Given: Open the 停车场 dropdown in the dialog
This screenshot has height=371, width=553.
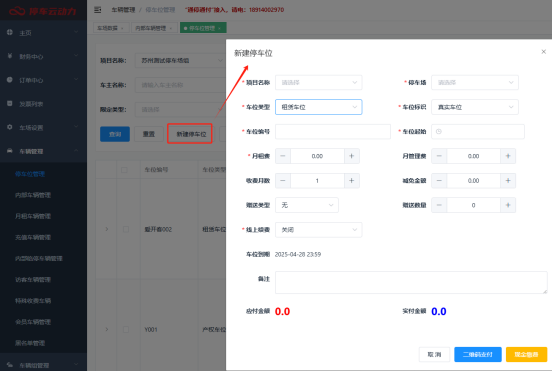Looking at the screenshot, I should point(475,83).
